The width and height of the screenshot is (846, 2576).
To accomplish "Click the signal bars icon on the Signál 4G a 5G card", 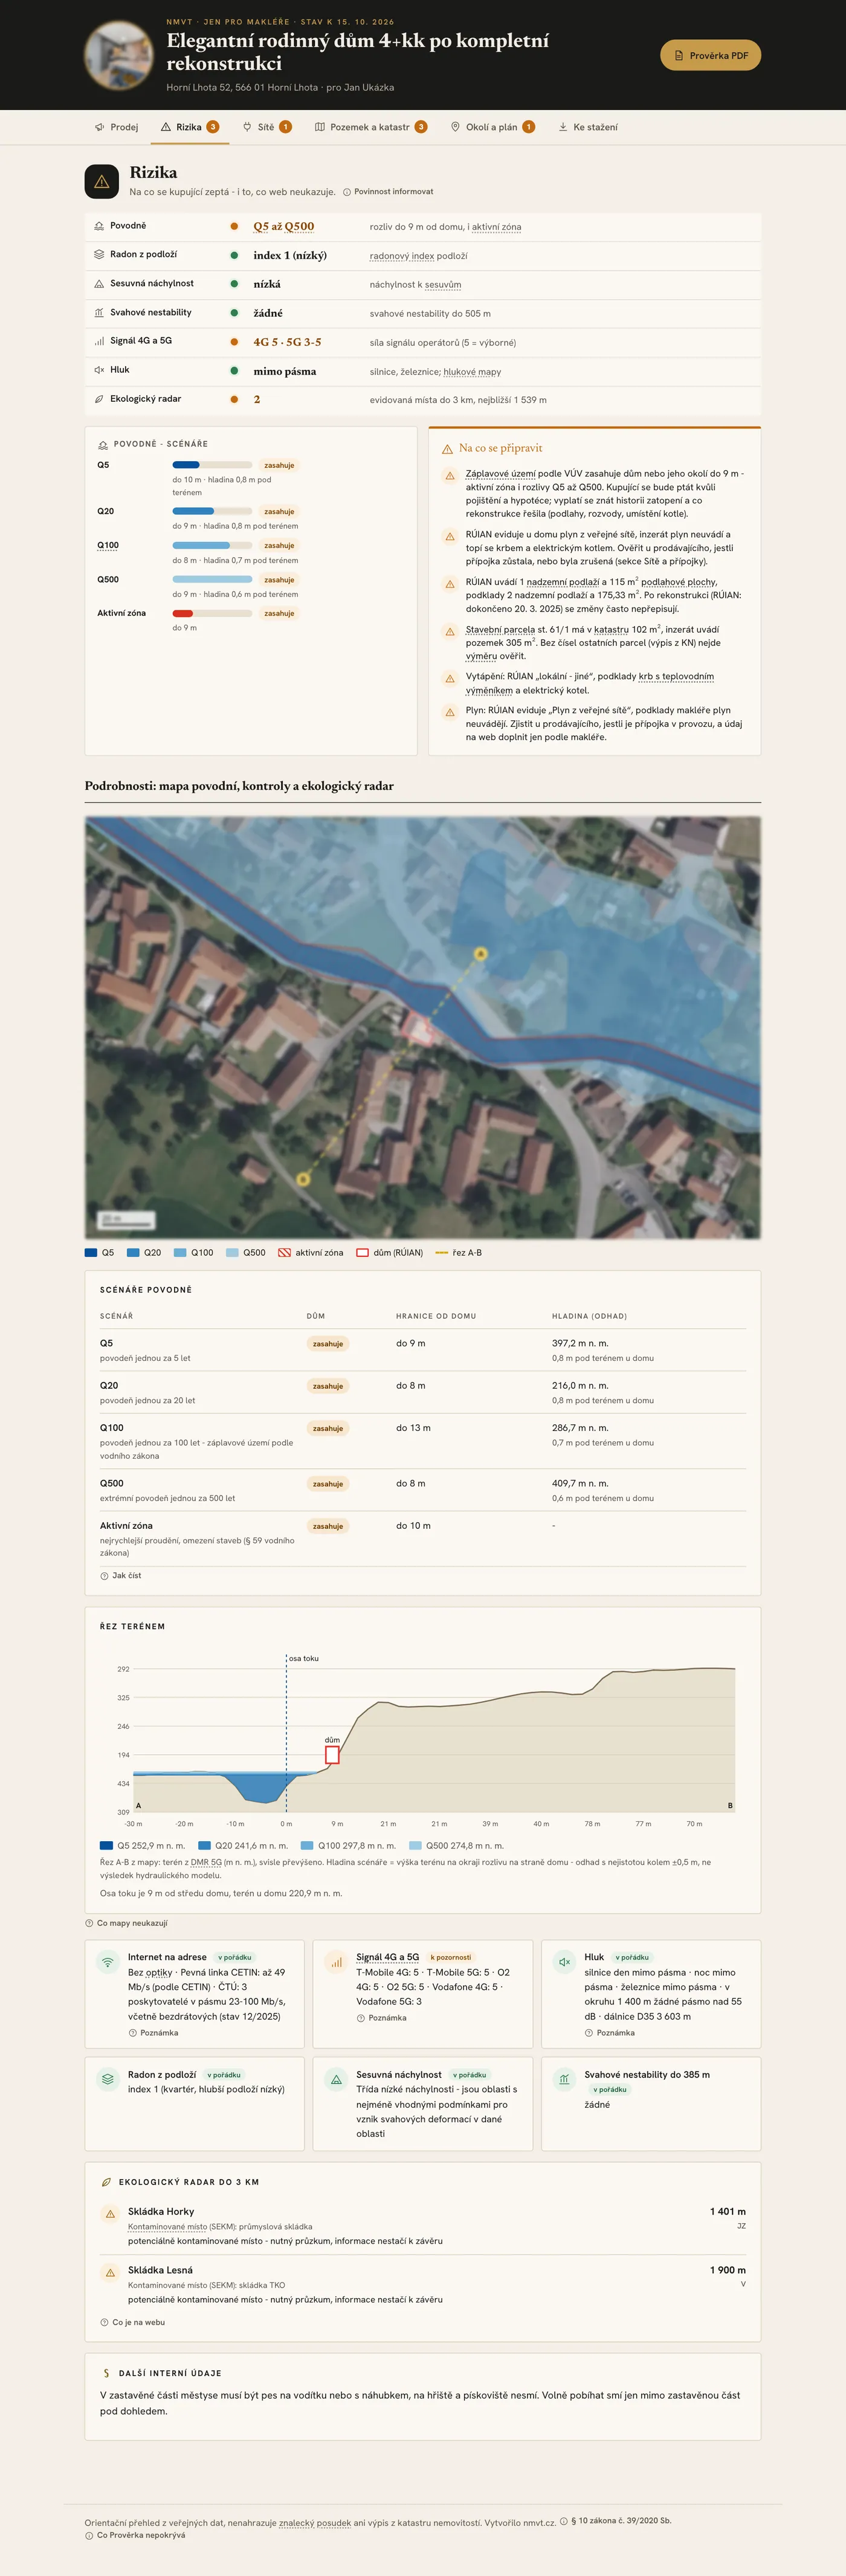I will (x=336, y=1961).
